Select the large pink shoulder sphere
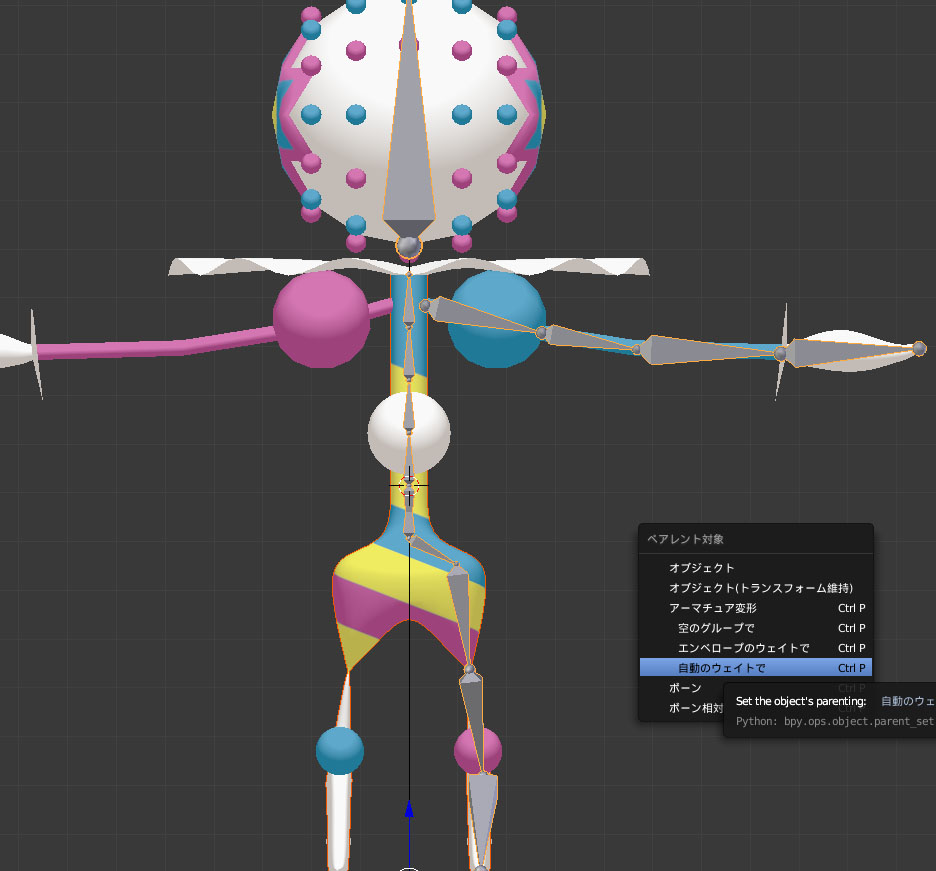Image resolution: width=936 pixels, height=871 pixels. point(321,319)
